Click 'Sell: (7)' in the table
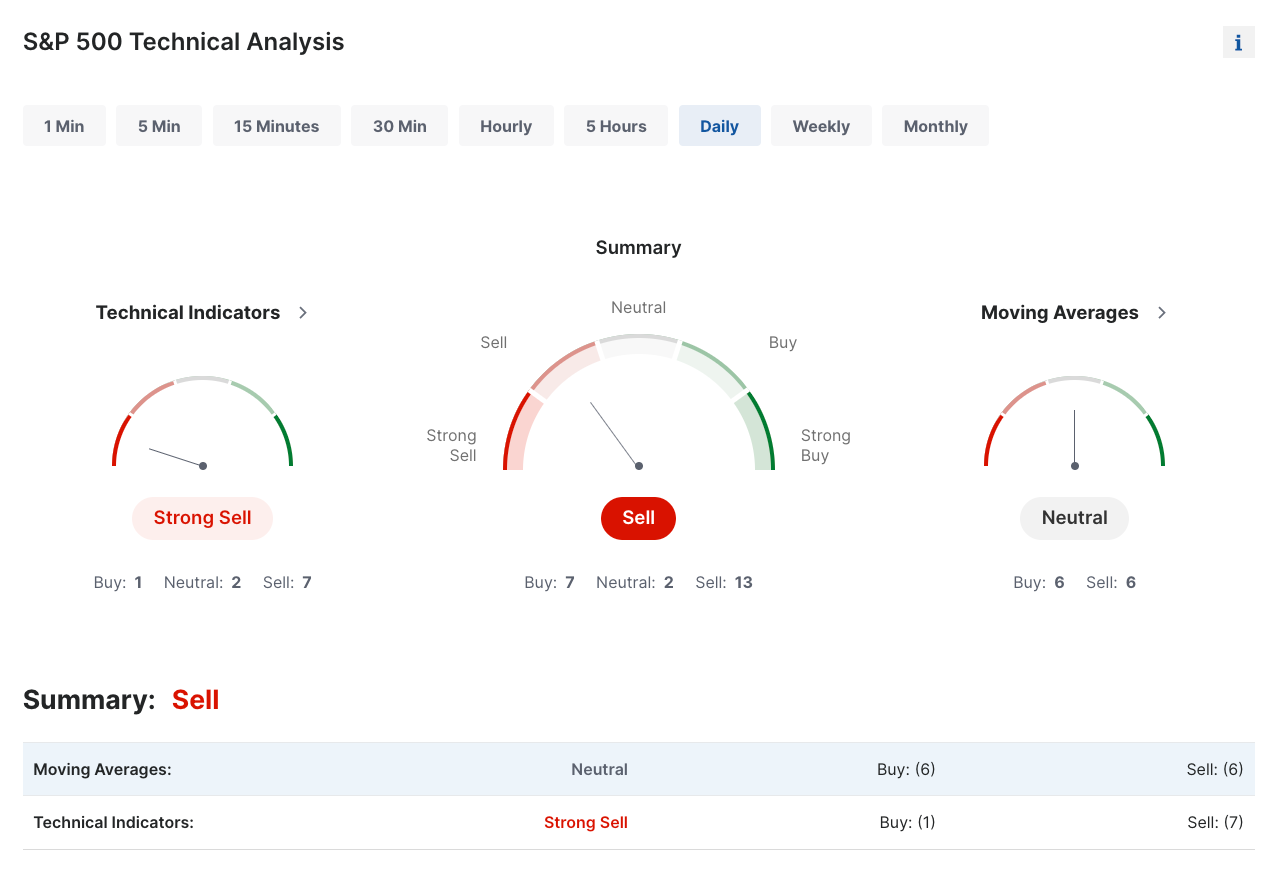Screen dimensions: 1274x892 tap(1215, 823)
